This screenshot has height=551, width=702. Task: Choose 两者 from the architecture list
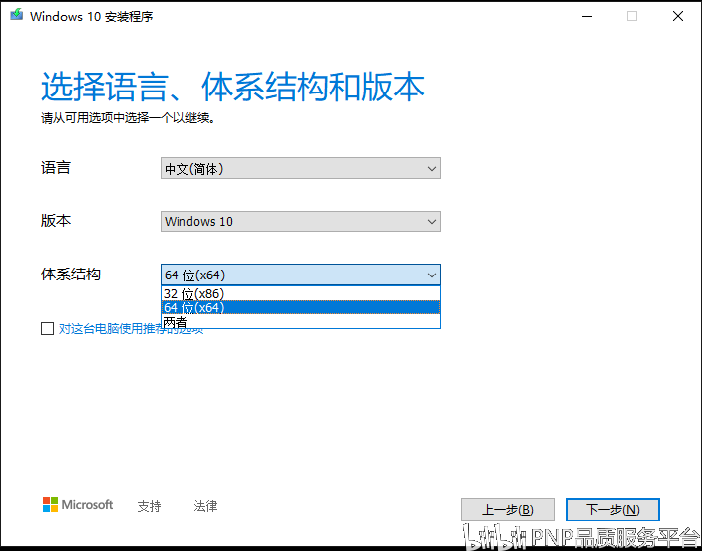pyautogui.click(x=301, y=321)
